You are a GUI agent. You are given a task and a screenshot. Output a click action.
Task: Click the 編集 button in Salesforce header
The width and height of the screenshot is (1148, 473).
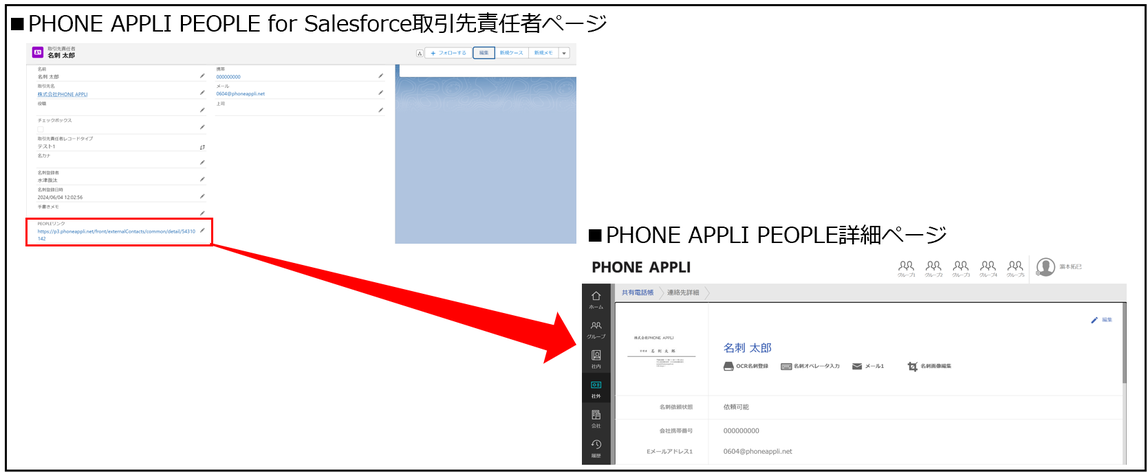click(x=483, y=53)
